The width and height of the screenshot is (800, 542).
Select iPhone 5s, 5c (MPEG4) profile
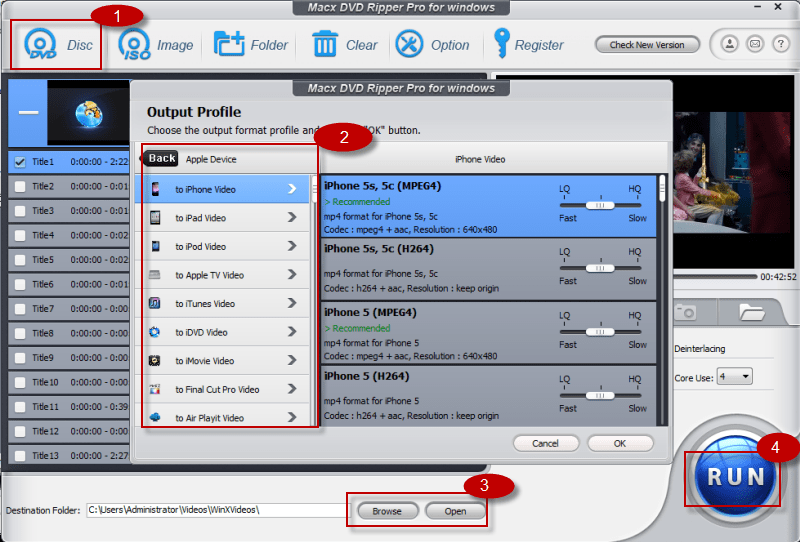[x=488, y=206]
